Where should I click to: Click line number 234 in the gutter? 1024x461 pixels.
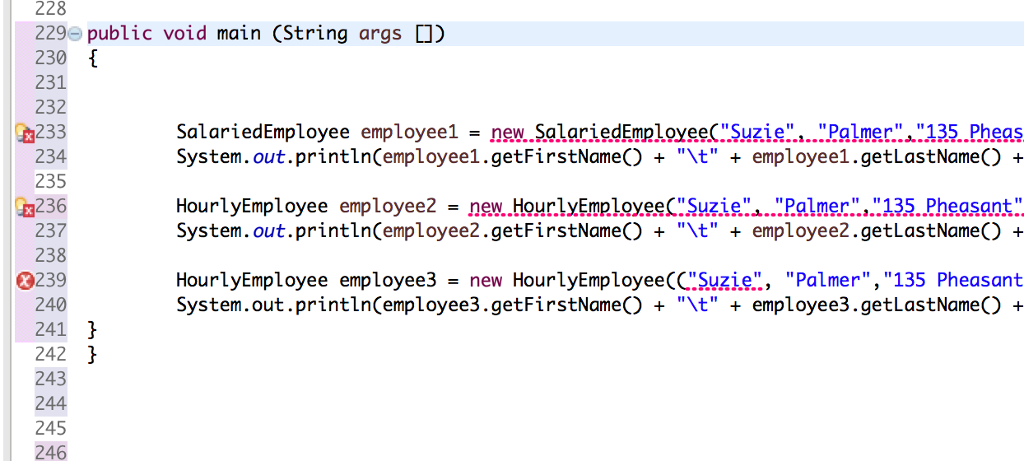click(x=51, y=157)
